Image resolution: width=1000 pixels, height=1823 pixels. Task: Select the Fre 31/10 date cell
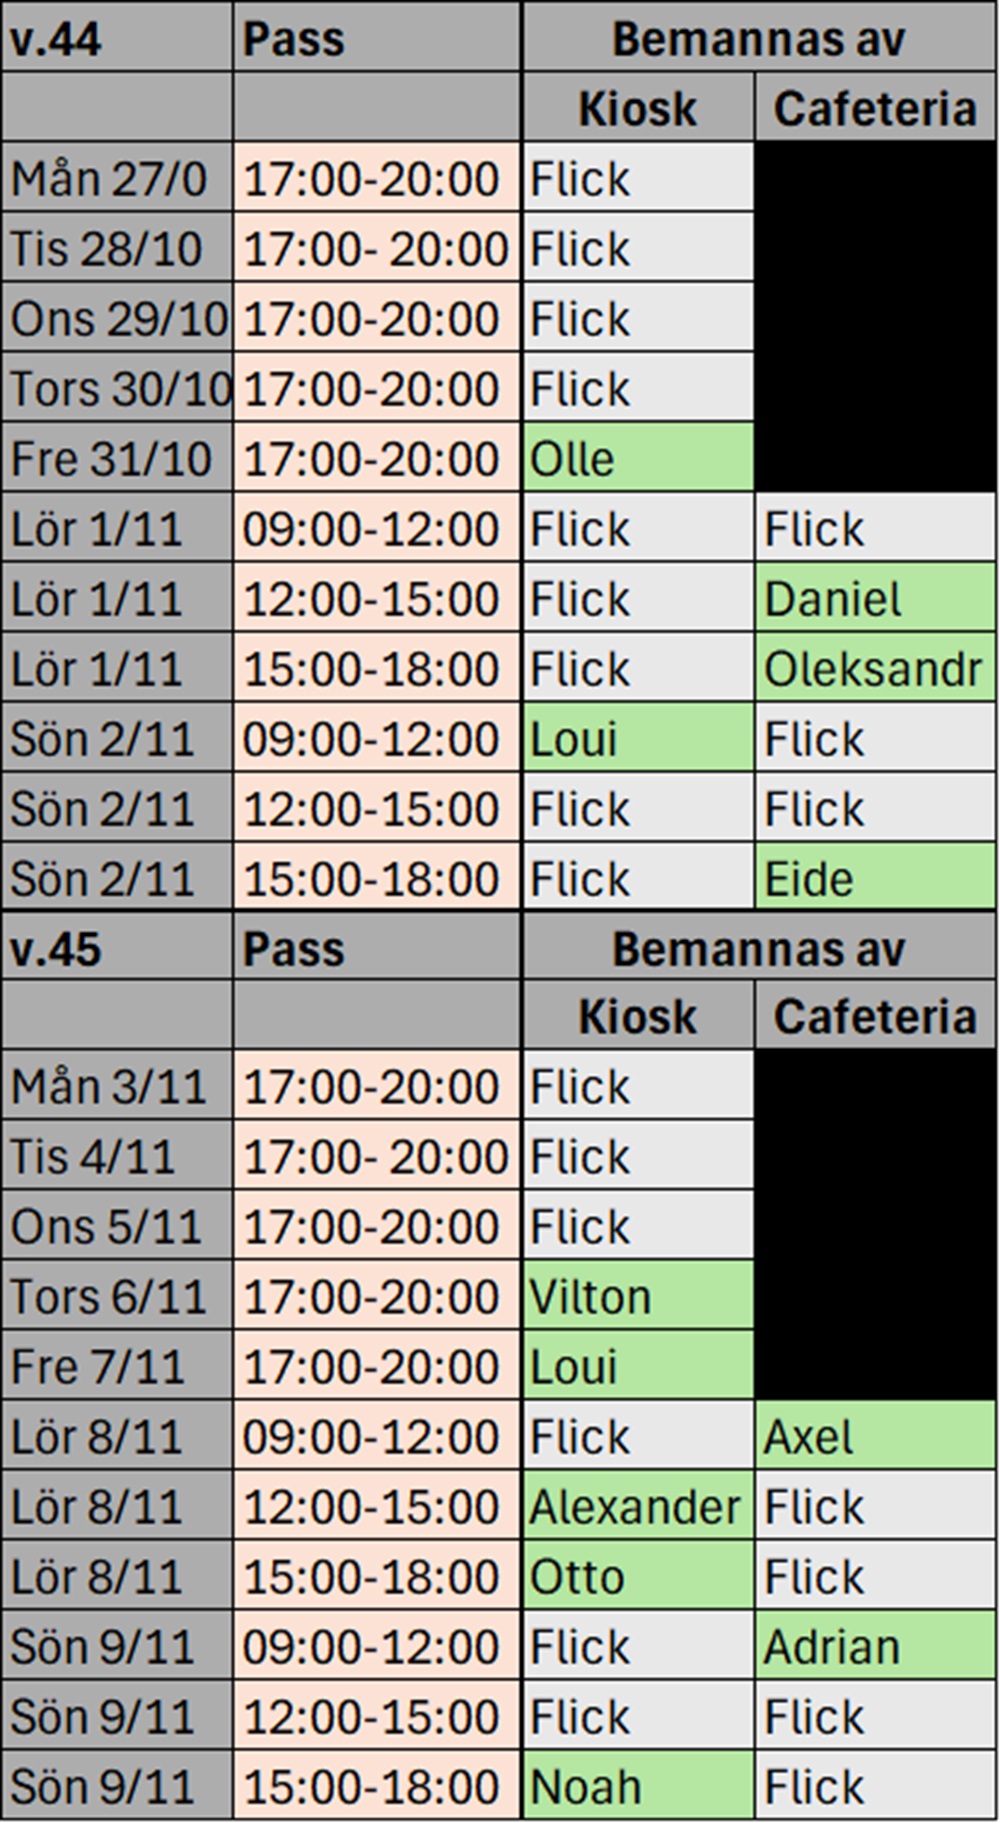point(117,459)
